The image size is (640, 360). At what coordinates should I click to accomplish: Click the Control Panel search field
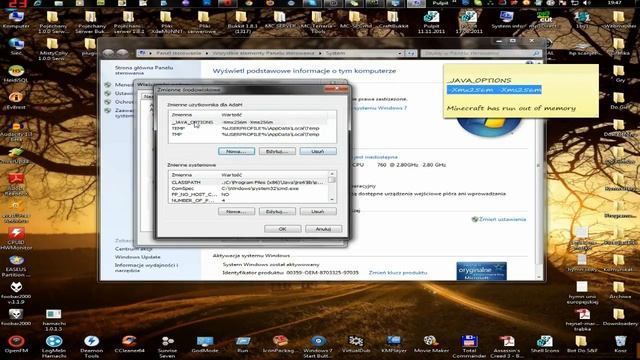[481, 53]
